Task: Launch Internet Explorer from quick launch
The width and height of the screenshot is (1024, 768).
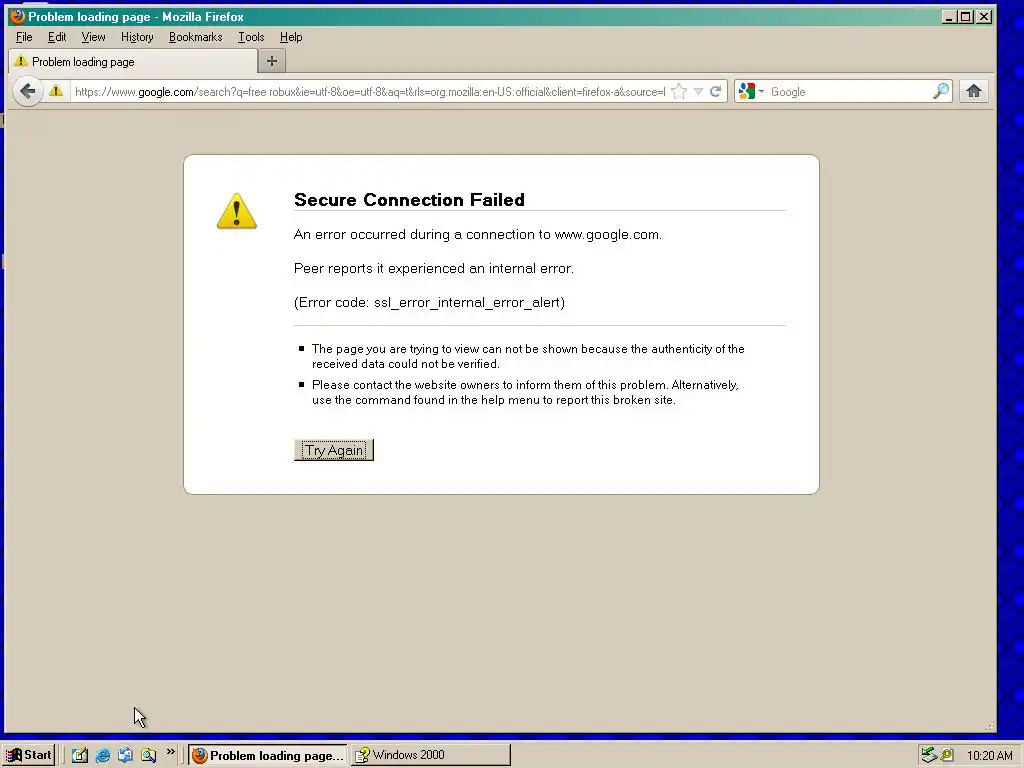Action: pyautogui.click(x=103, y=755)
